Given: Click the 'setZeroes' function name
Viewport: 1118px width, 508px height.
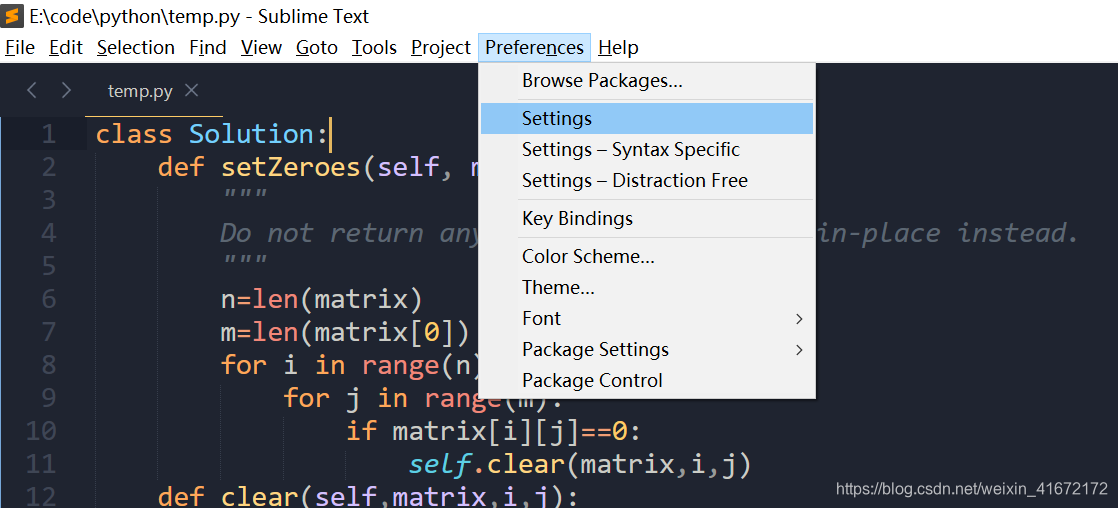Looking at the screenshot, I should pos(291,168).
